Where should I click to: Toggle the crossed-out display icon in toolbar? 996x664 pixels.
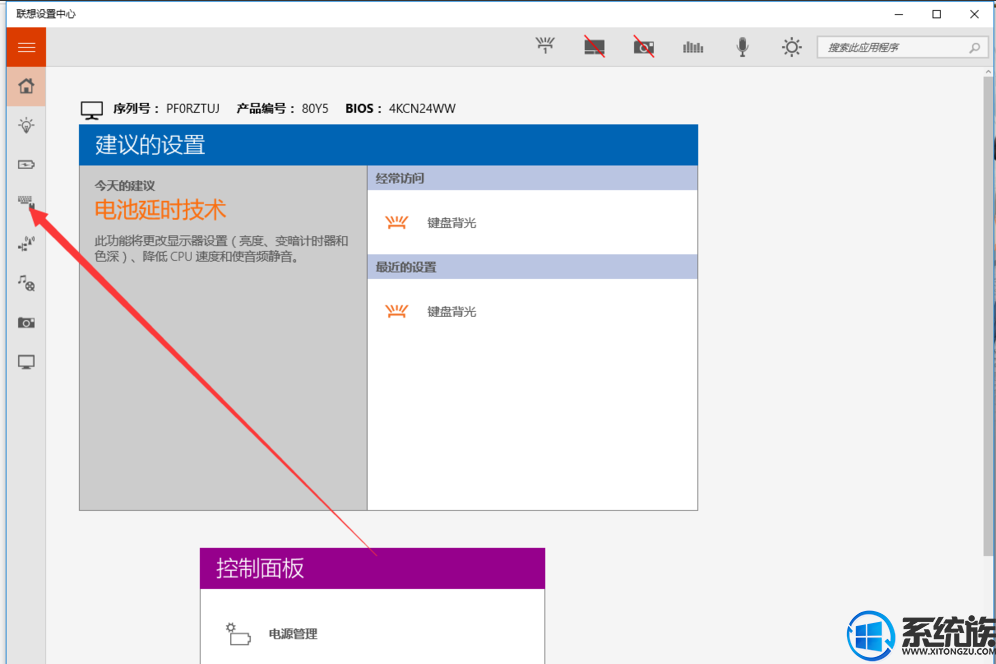595,46
